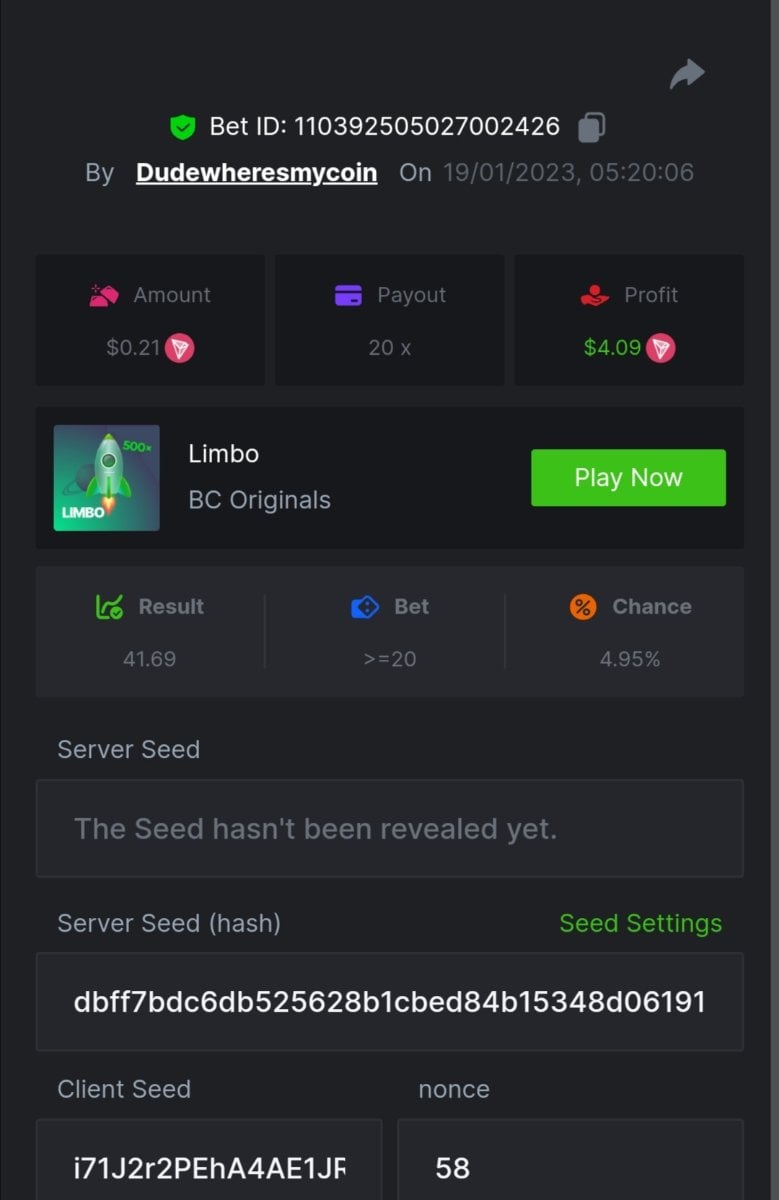Select the Server Seed hash field

pyautogui.click(x=389, y=1001)
